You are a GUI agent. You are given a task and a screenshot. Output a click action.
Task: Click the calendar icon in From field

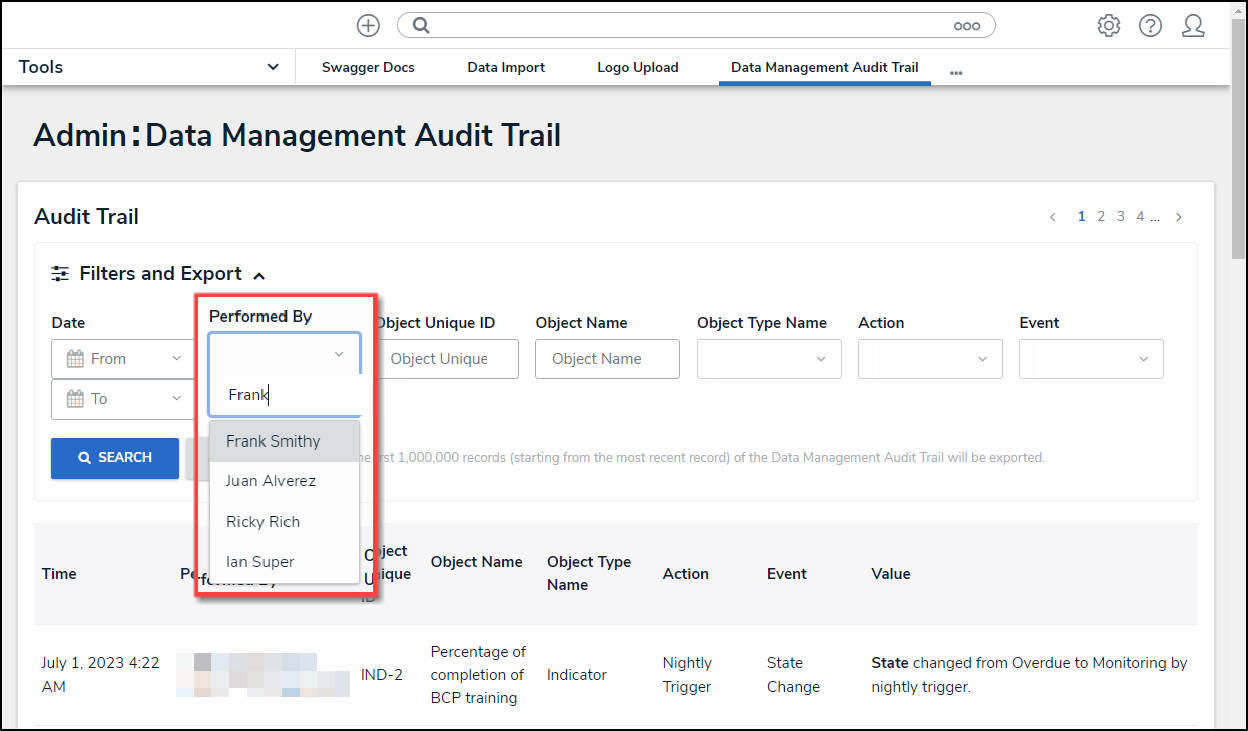pos(75,359)
